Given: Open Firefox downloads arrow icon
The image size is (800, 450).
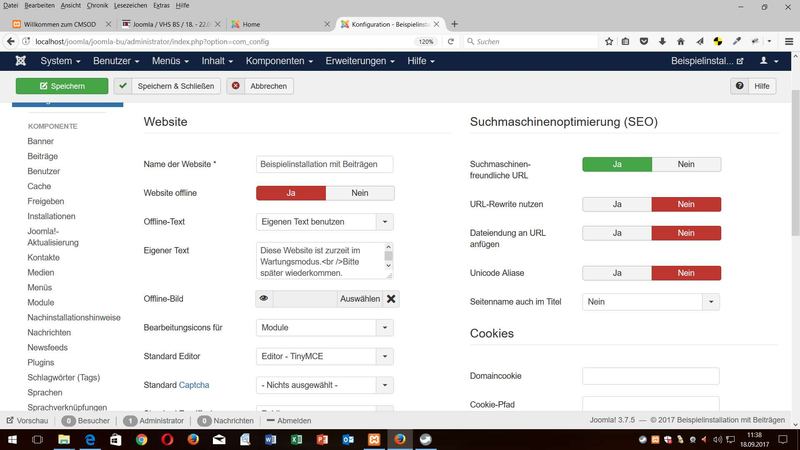Looking at the screenshot, I should point(662,41).
